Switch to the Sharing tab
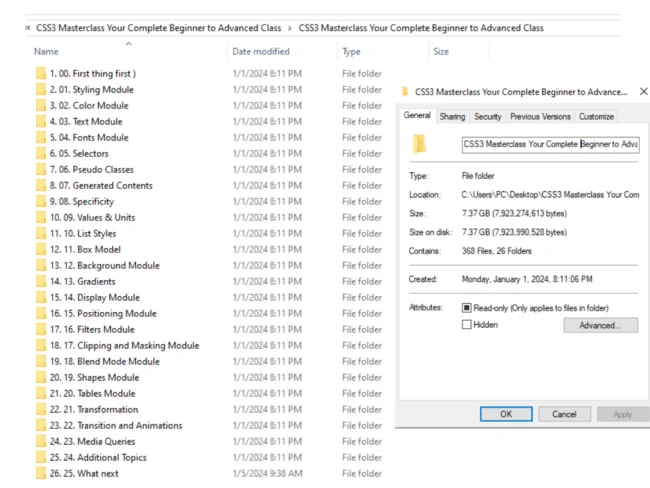 point(452,117)
